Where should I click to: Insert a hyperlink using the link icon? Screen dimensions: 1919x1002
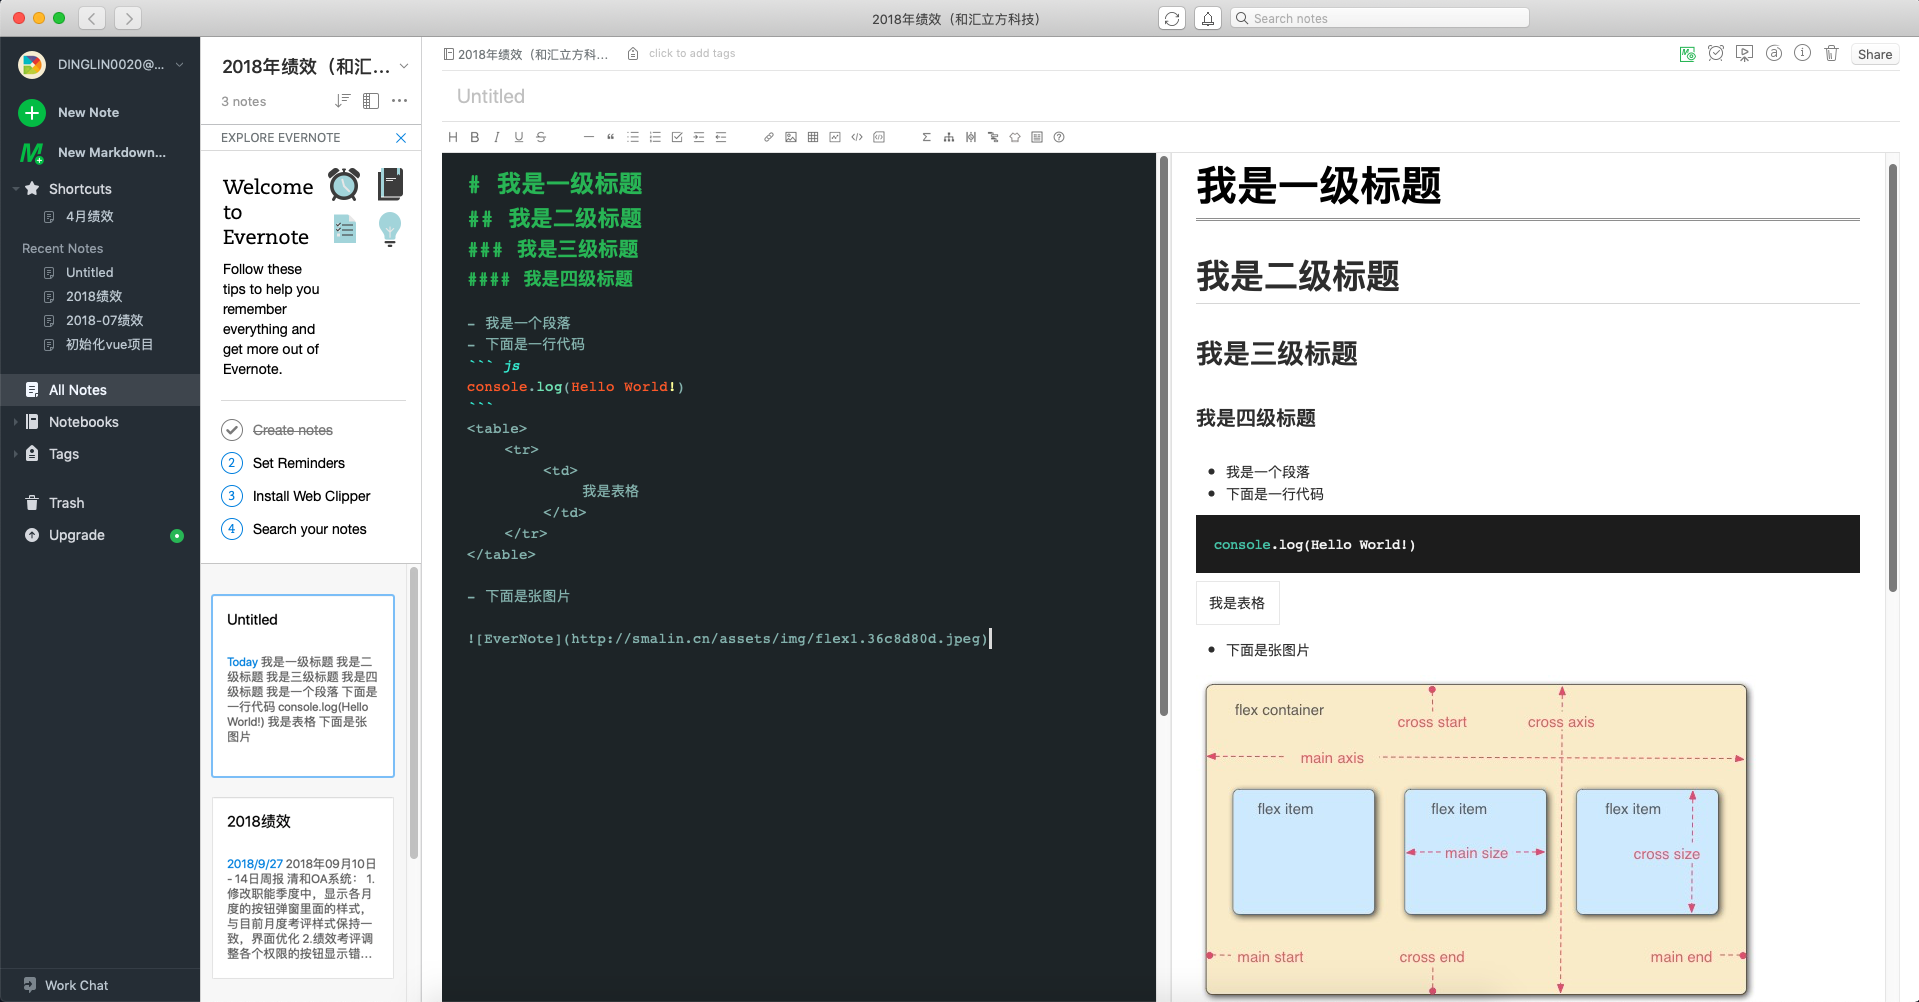tap(768, 137)
